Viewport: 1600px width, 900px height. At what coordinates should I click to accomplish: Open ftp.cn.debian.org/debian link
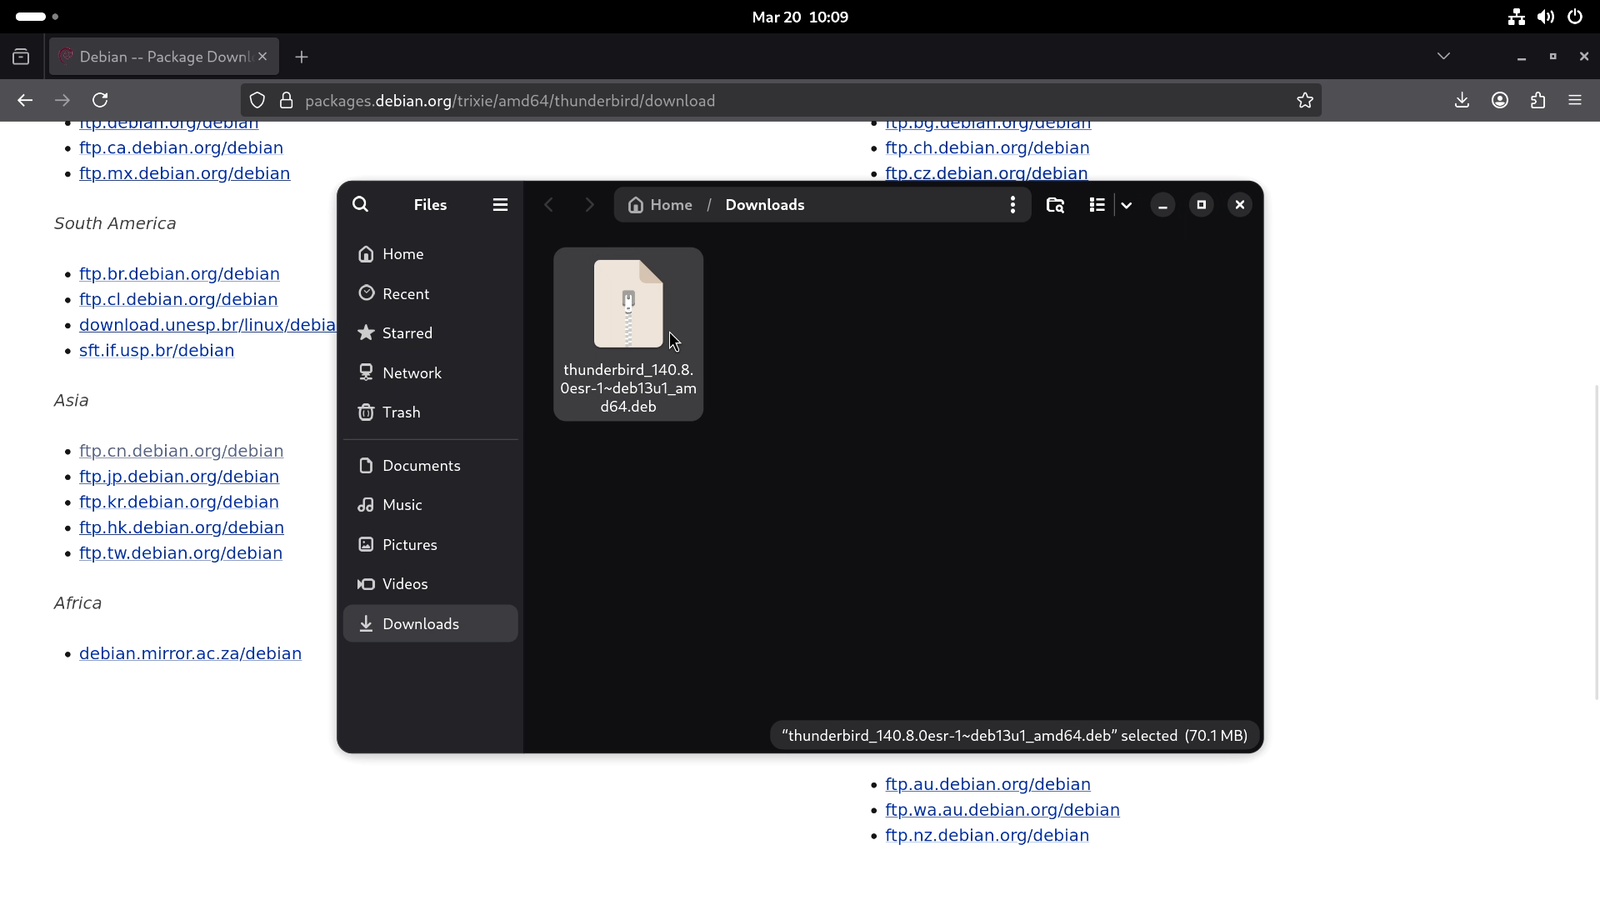tap(181, 451)
